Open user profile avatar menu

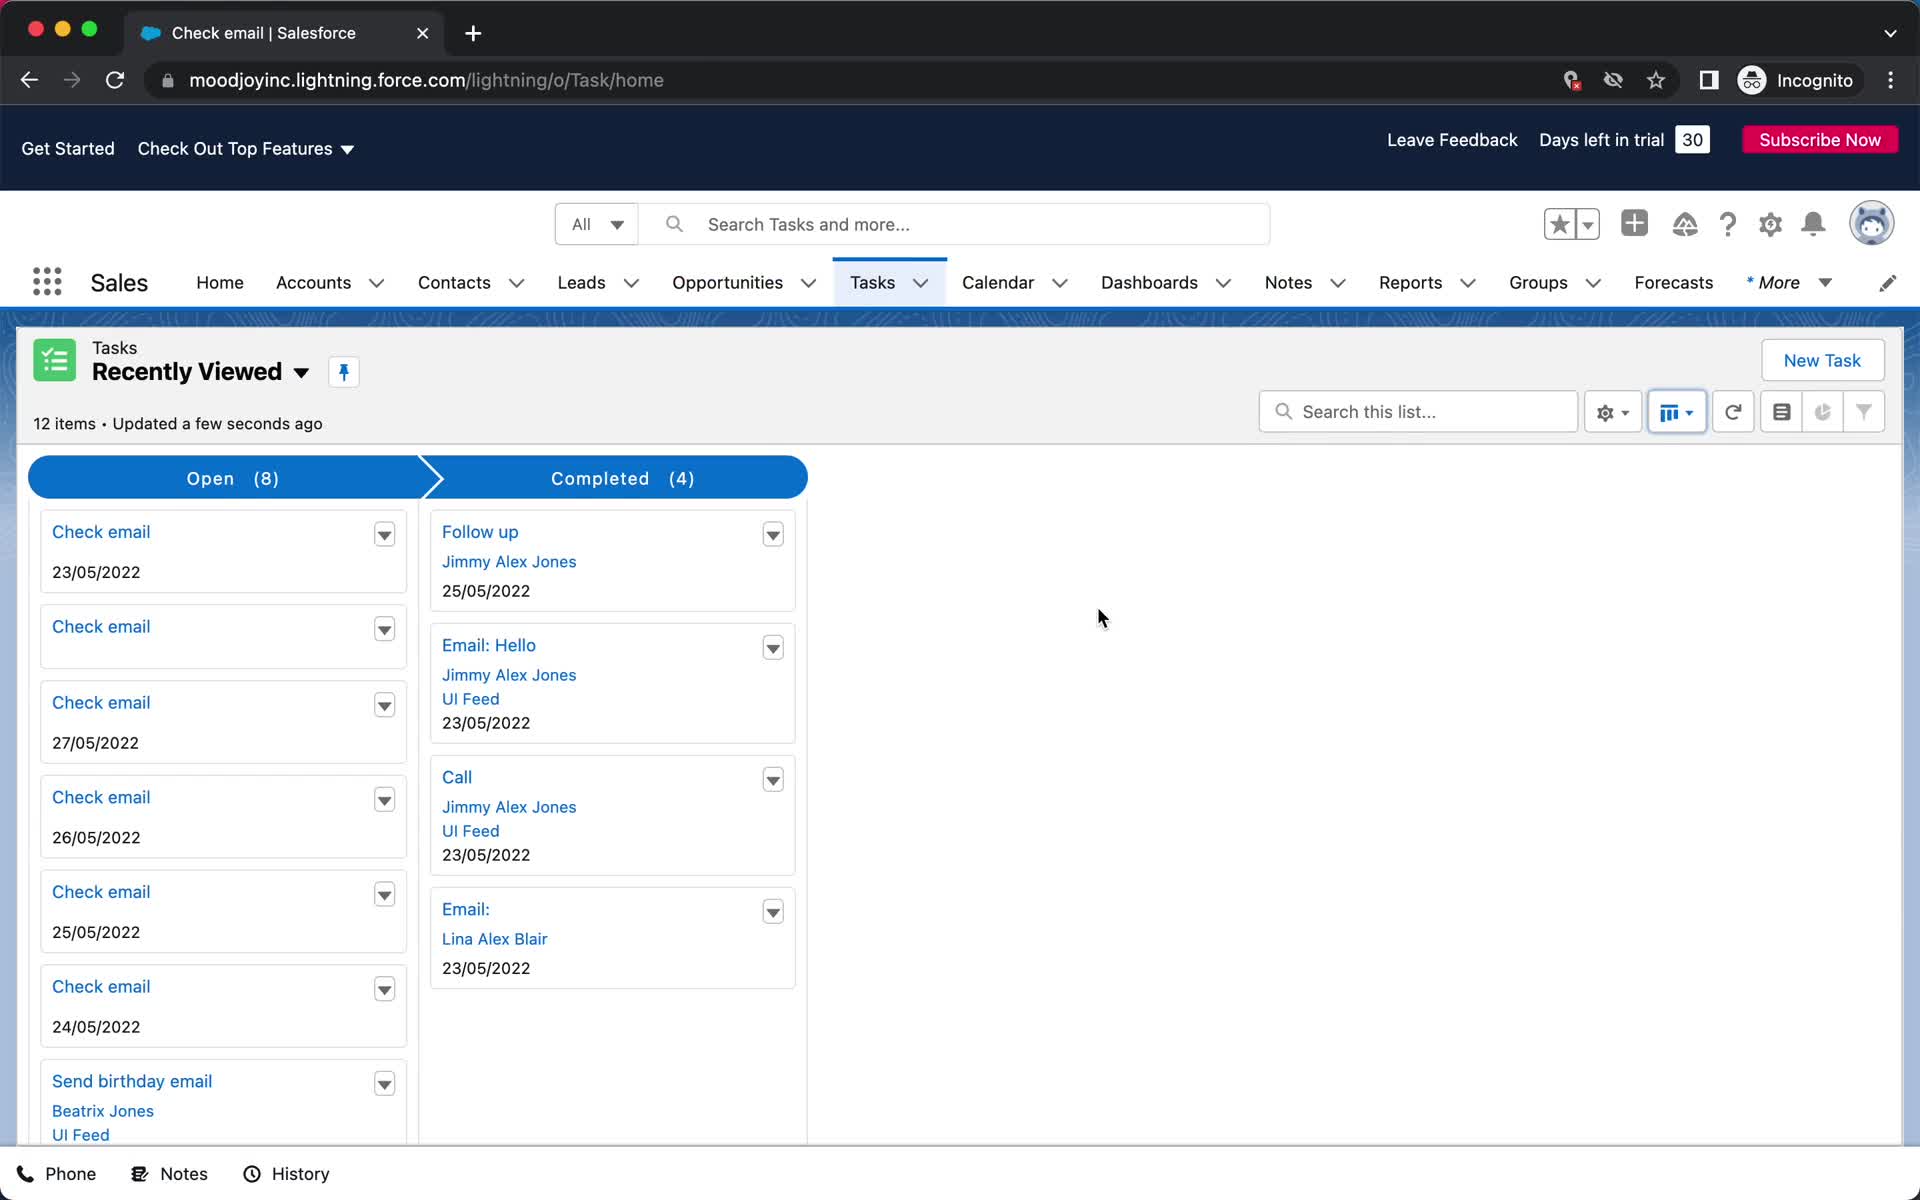pos(1871,223)
